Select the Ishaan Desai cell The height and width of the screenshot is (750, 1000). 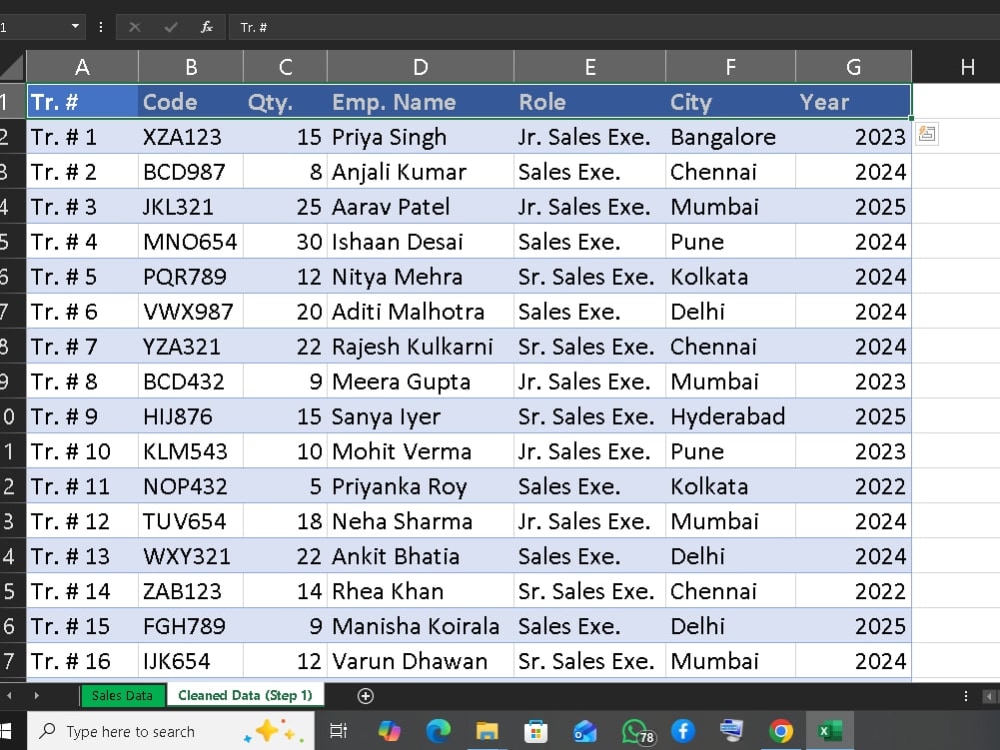click(420, 242)
